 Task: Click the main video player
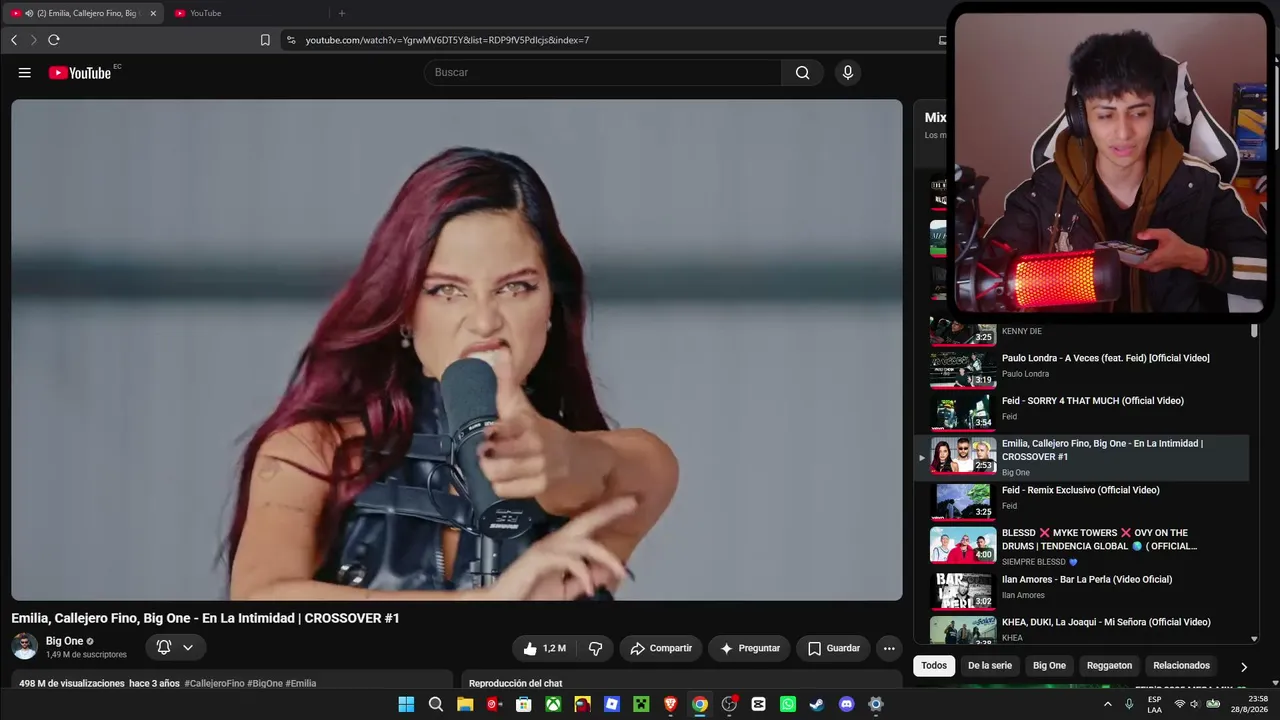click(457, 350)
